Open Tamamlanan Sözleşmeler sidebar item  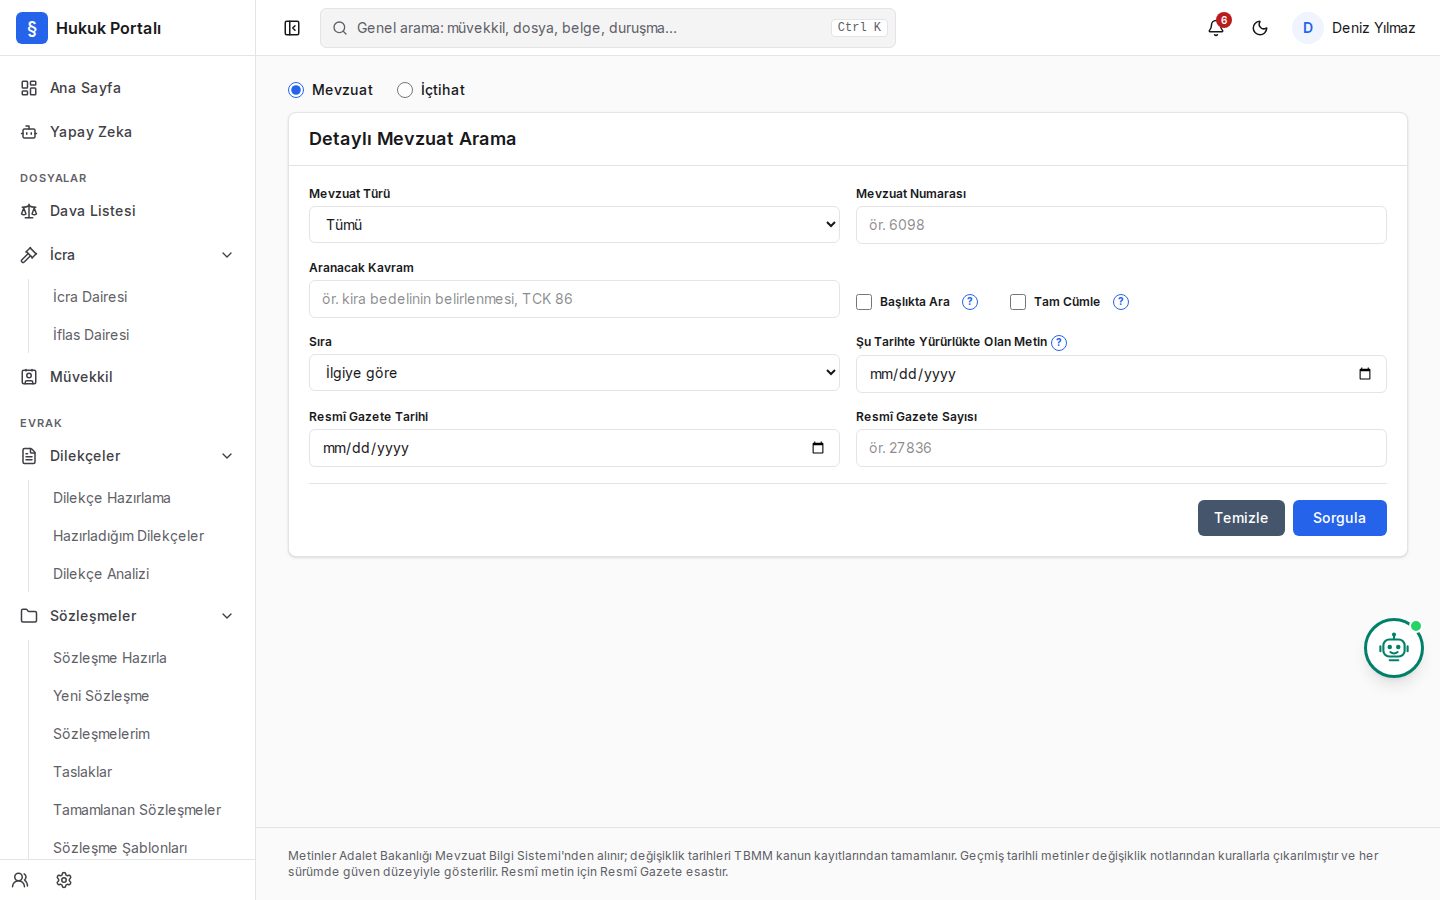coord(137,810)
